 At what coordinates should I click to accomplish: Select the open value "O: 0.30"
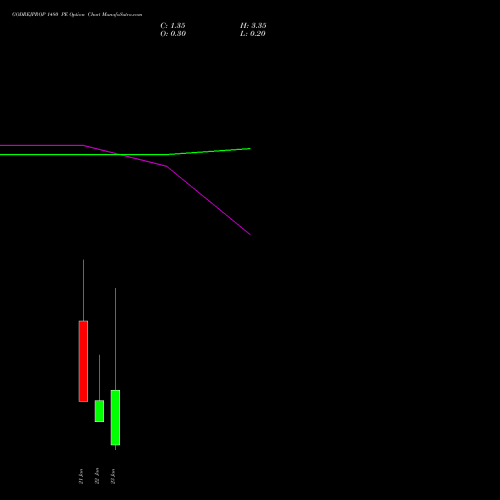[x=173, y=34]
